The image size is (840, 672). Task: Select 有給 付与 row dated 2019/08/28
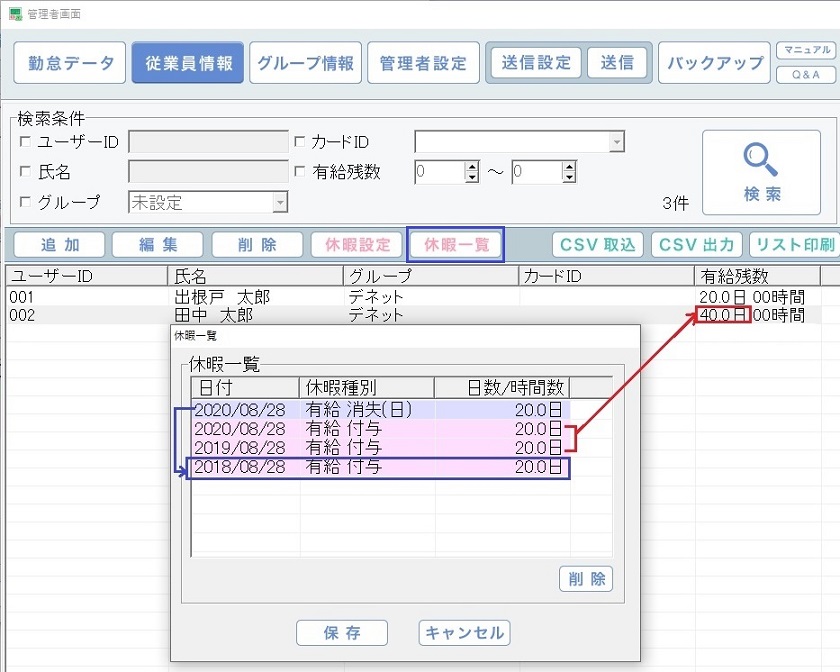click(381, 447)
